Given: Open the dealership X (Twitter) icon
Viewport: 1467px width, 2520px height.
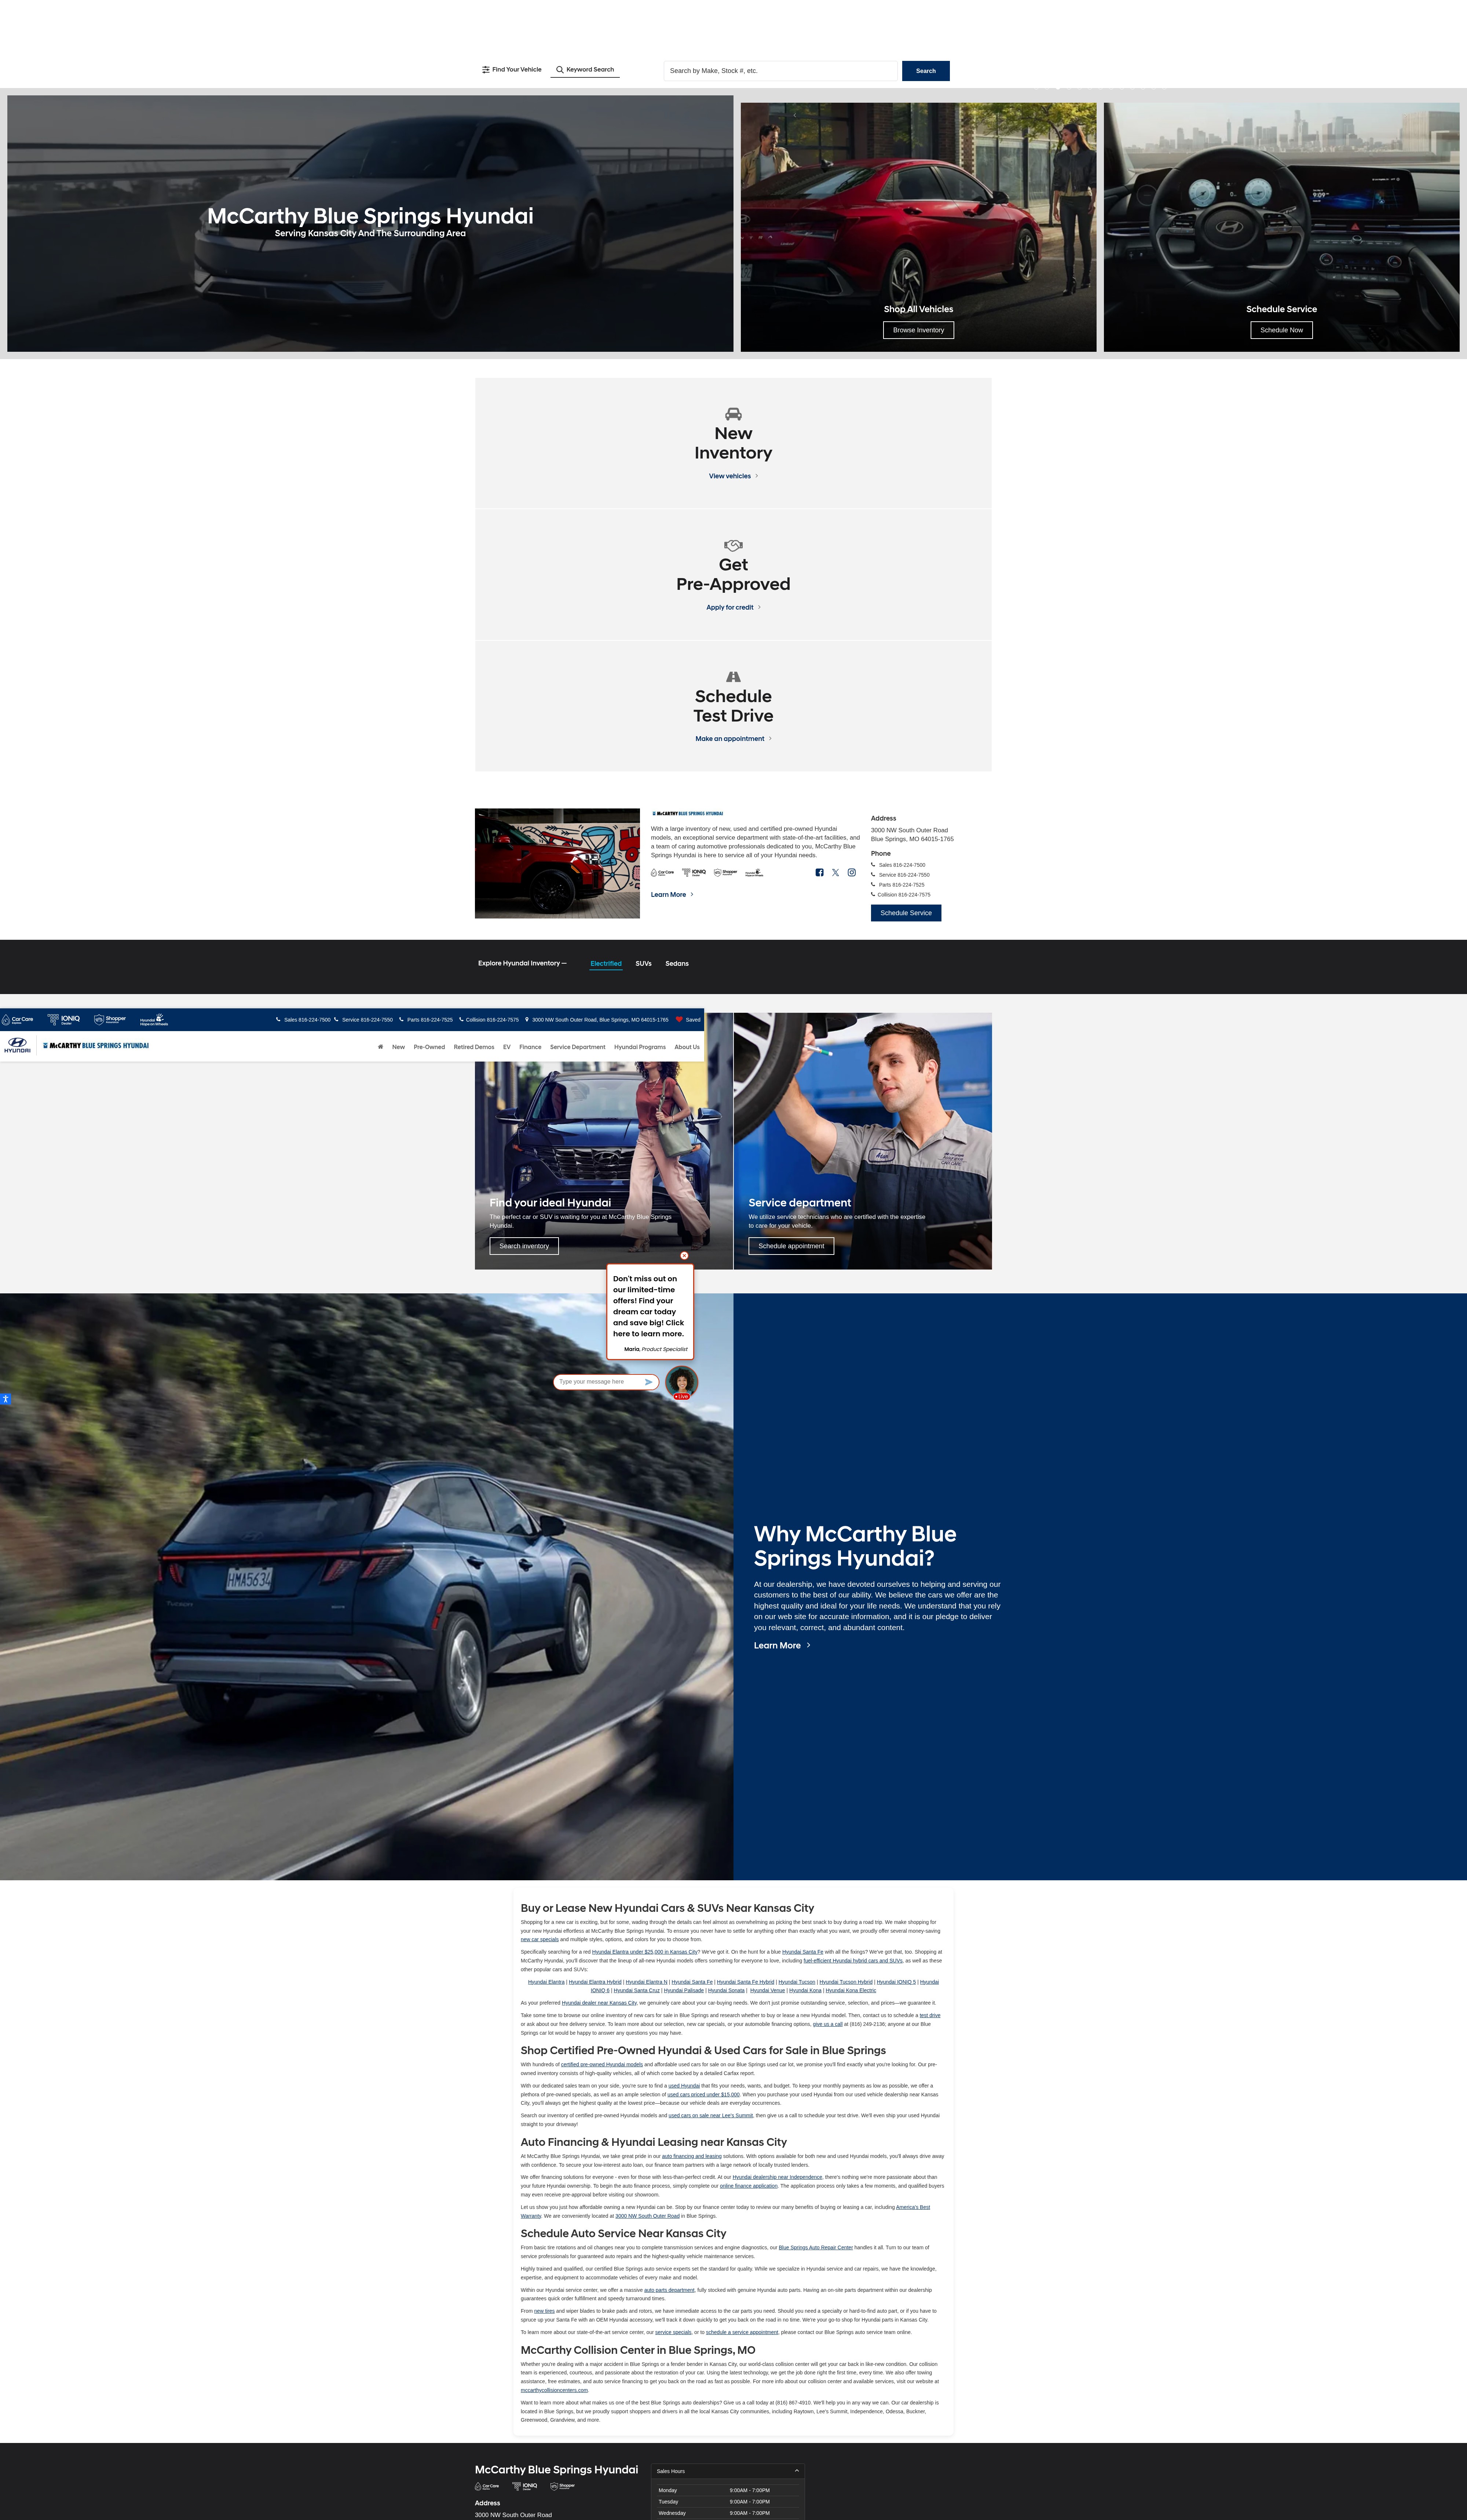Looking at the screenshot, I should 835,873.
